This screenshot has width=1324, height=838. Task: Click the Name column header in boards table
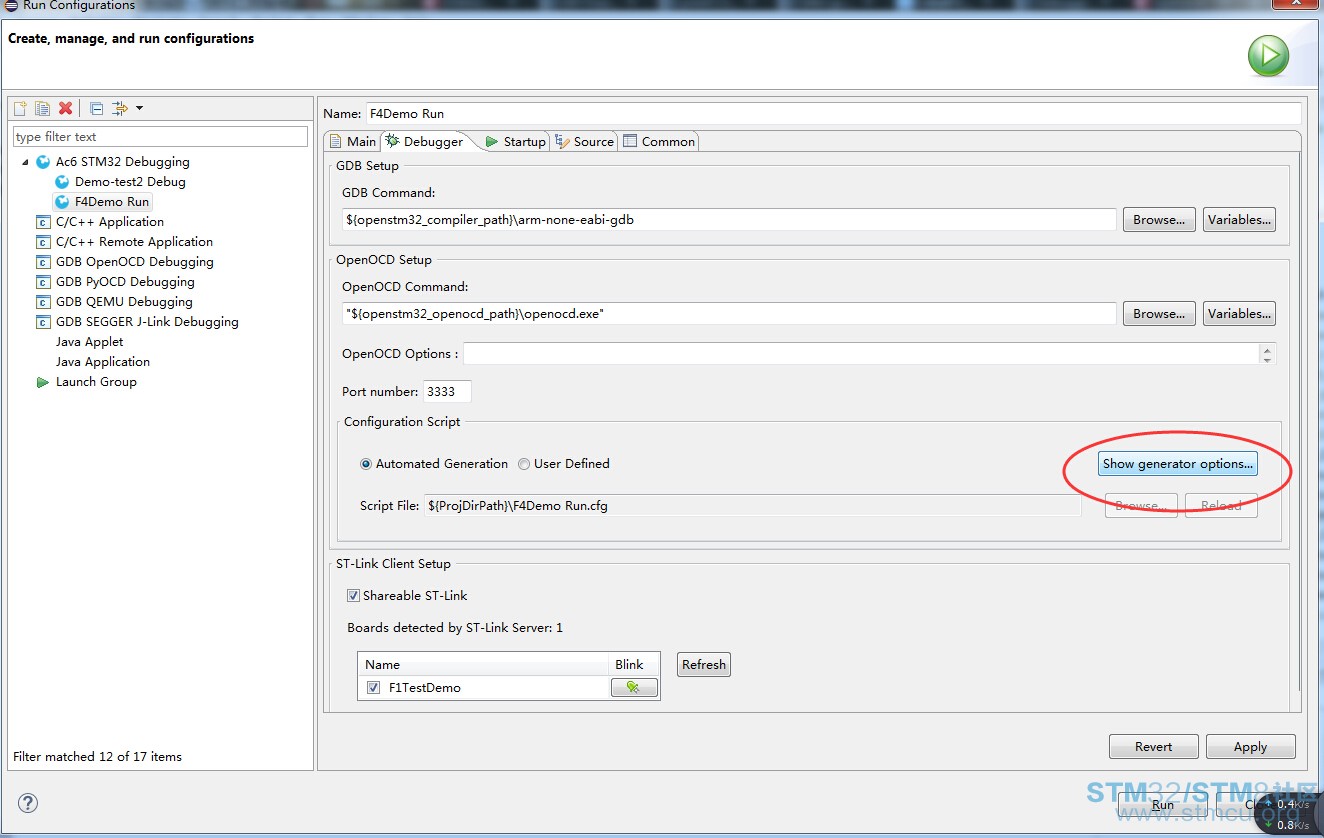pos(483,664)
